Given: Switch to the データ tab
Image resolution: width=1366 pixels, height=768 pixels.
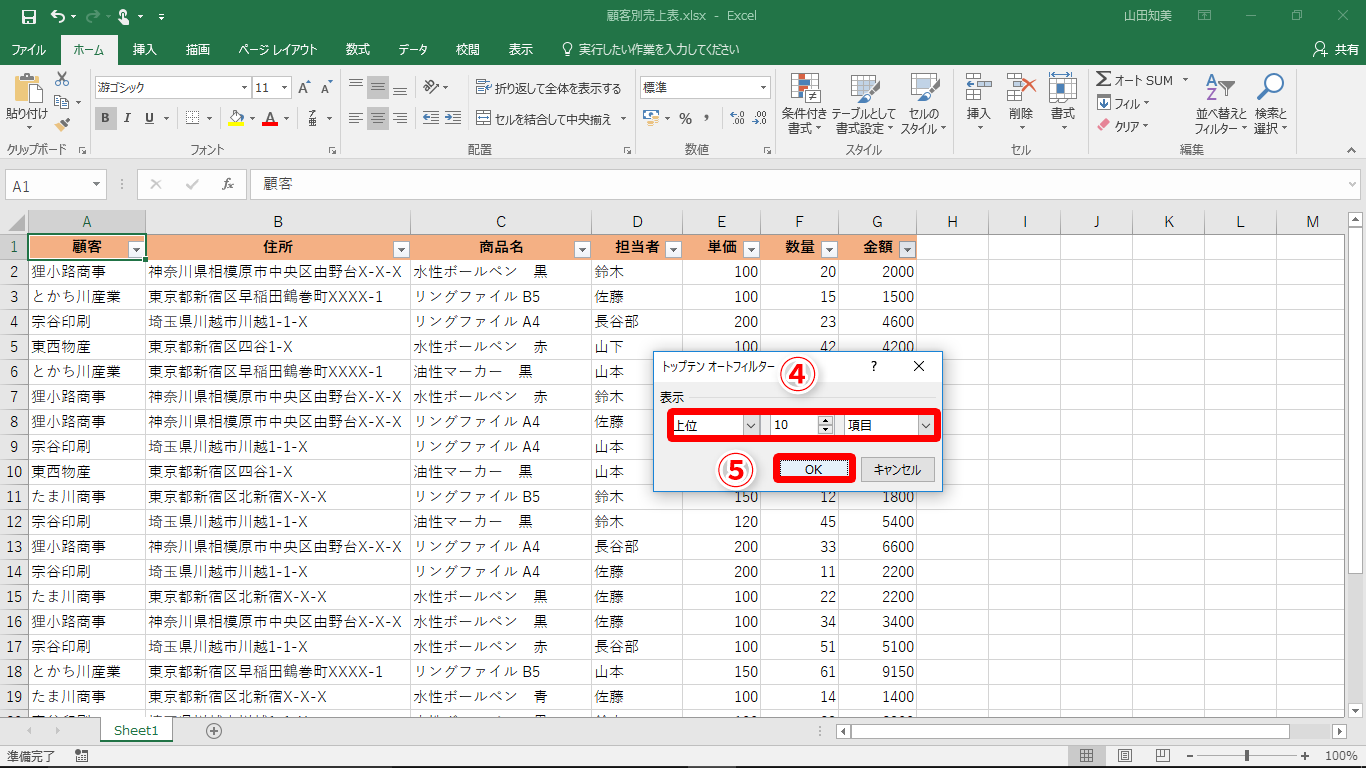Looking at the screenshot, I should (x=413, y=50).
